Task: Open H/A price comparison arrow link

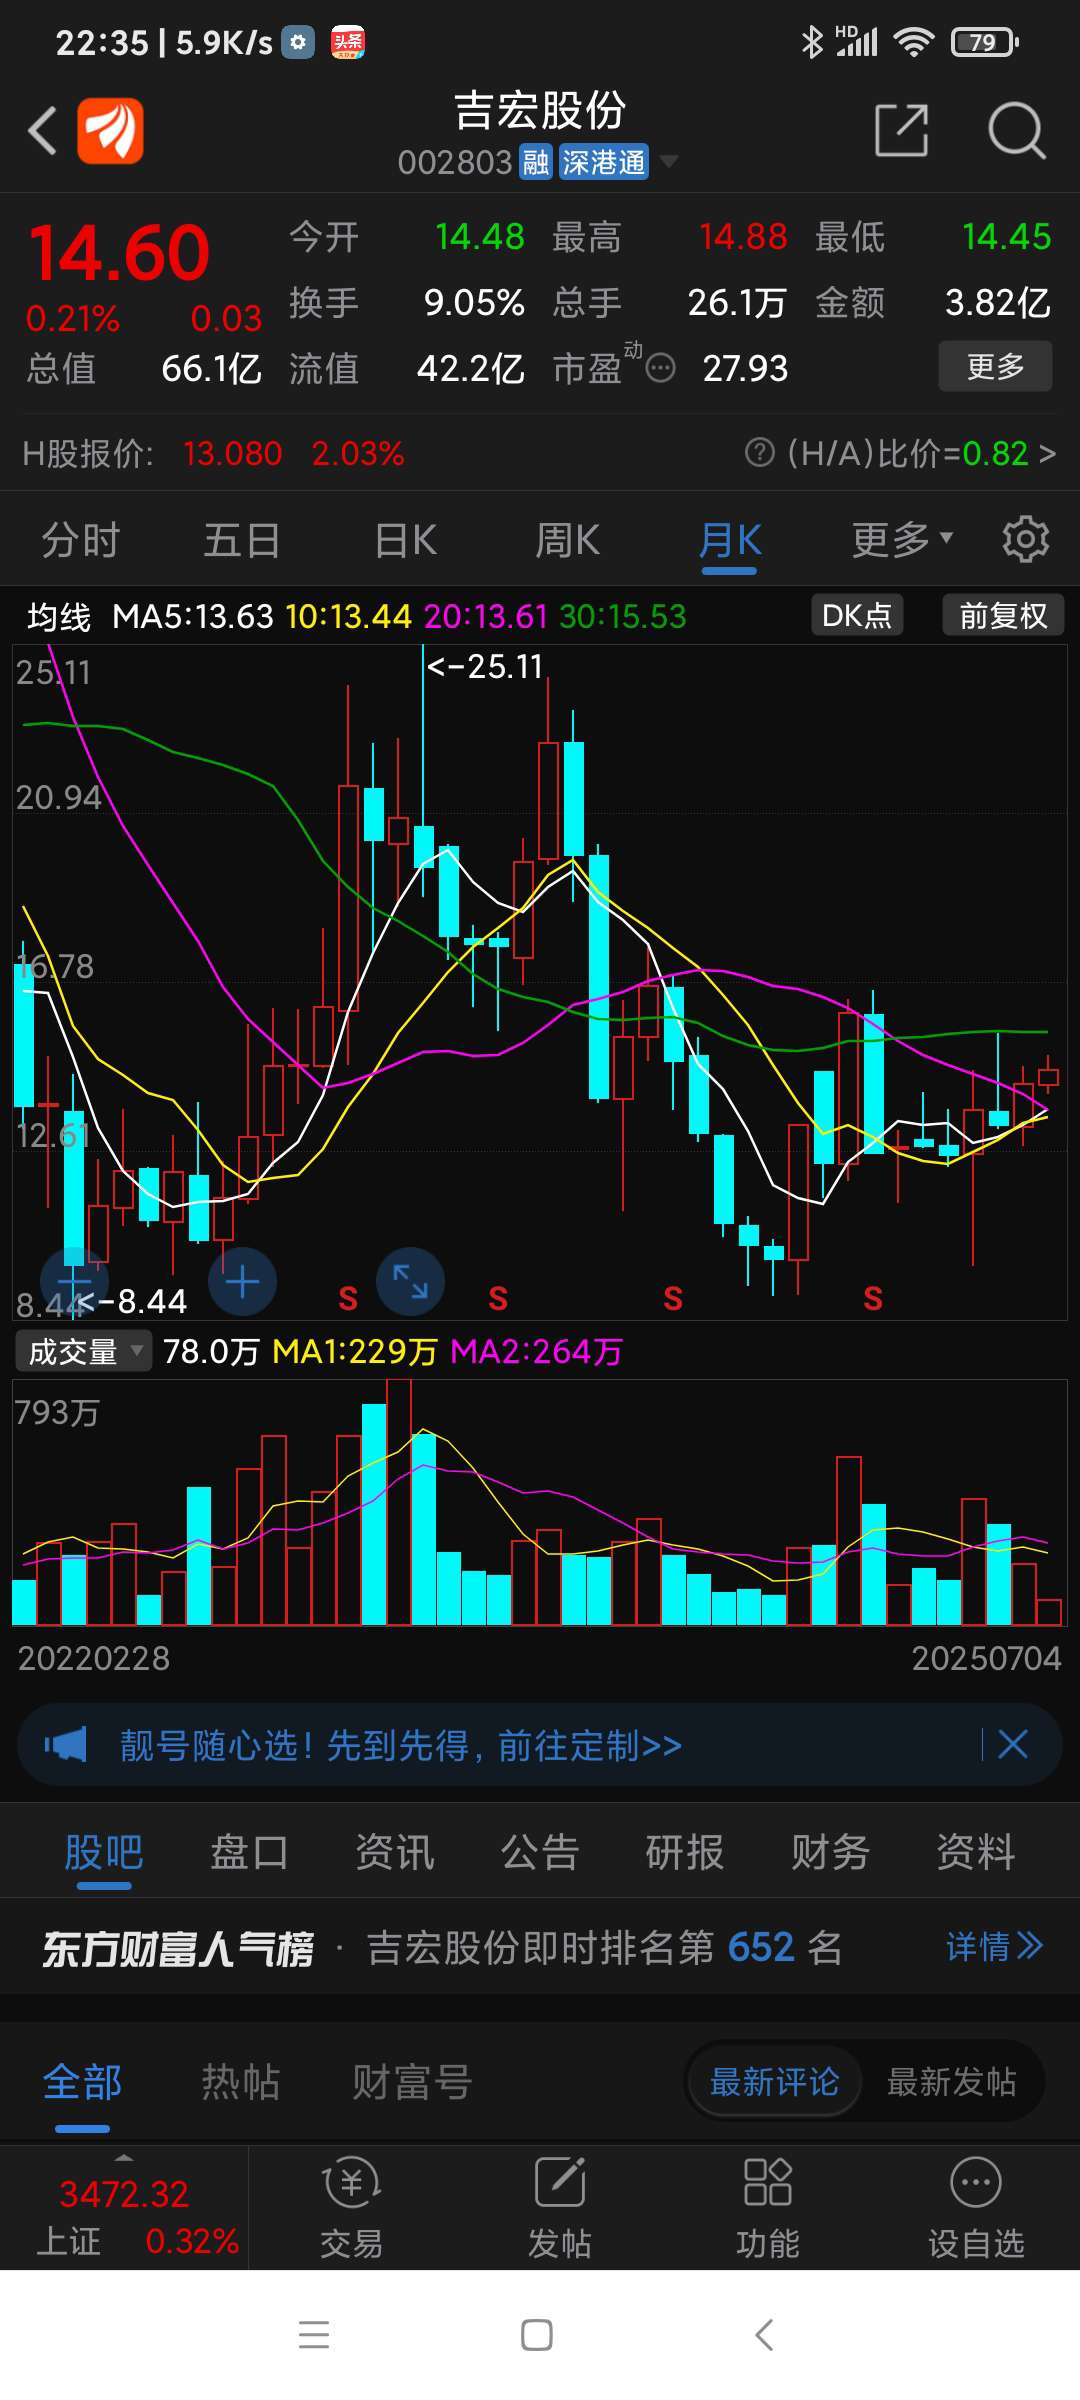Action: [x=1047, y=454]
